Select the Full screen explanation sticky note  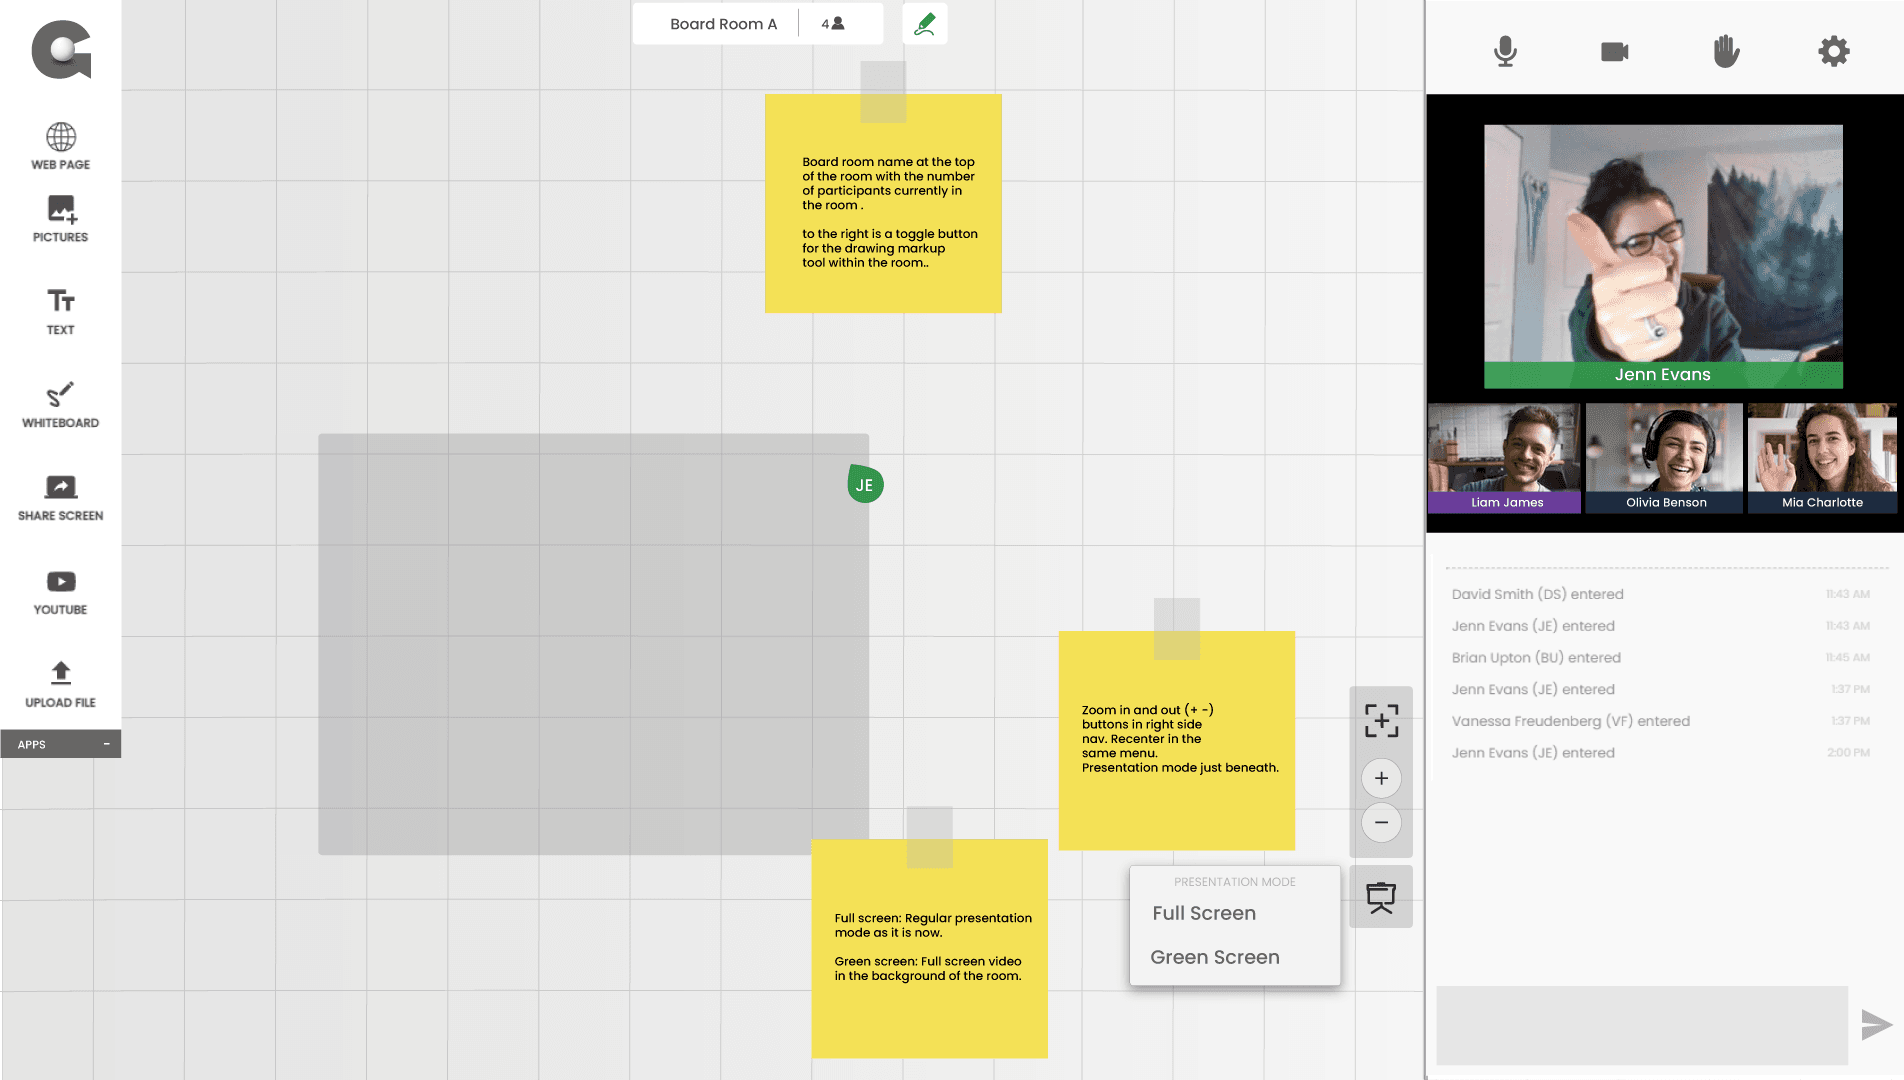coord(930,948)
